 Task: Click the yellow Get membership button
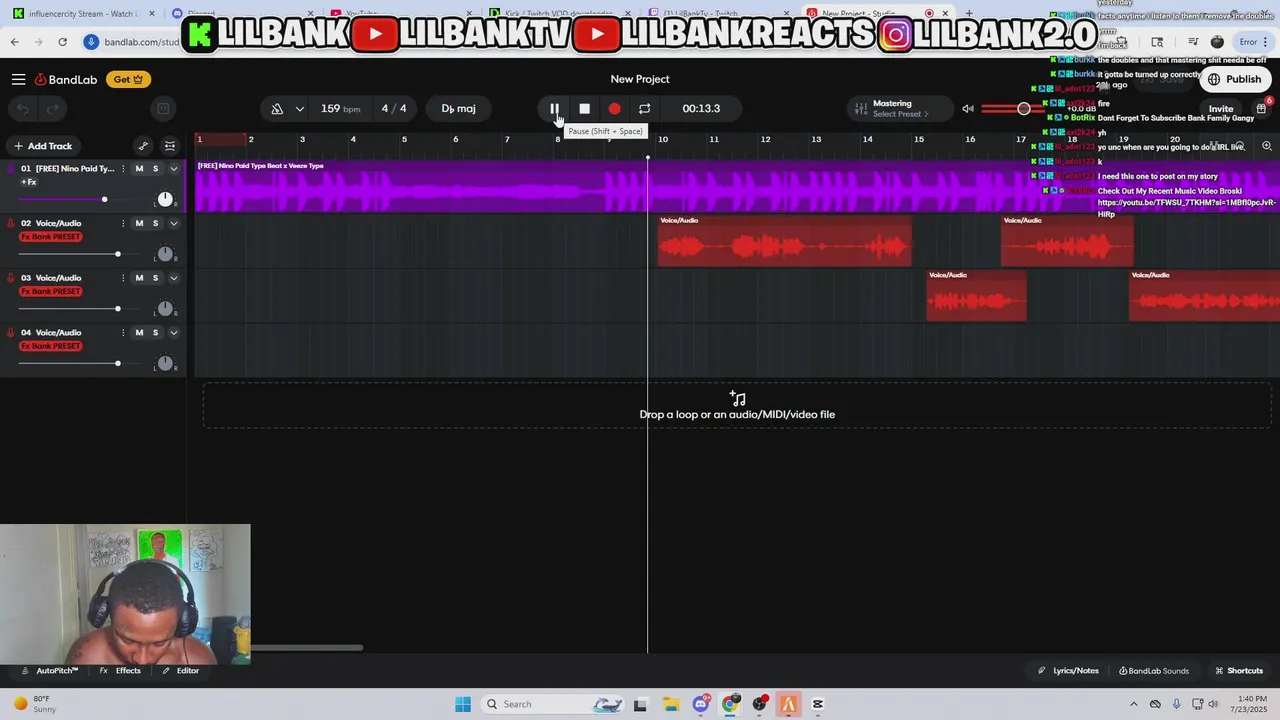tap(128, 79)
